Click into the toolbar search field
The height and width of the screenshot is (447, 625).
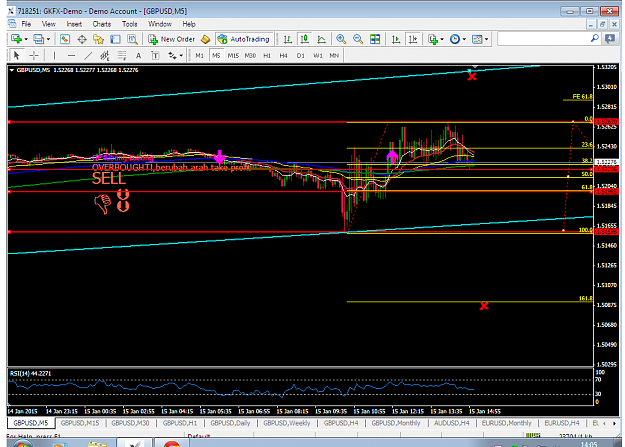[x=544, y=39]
